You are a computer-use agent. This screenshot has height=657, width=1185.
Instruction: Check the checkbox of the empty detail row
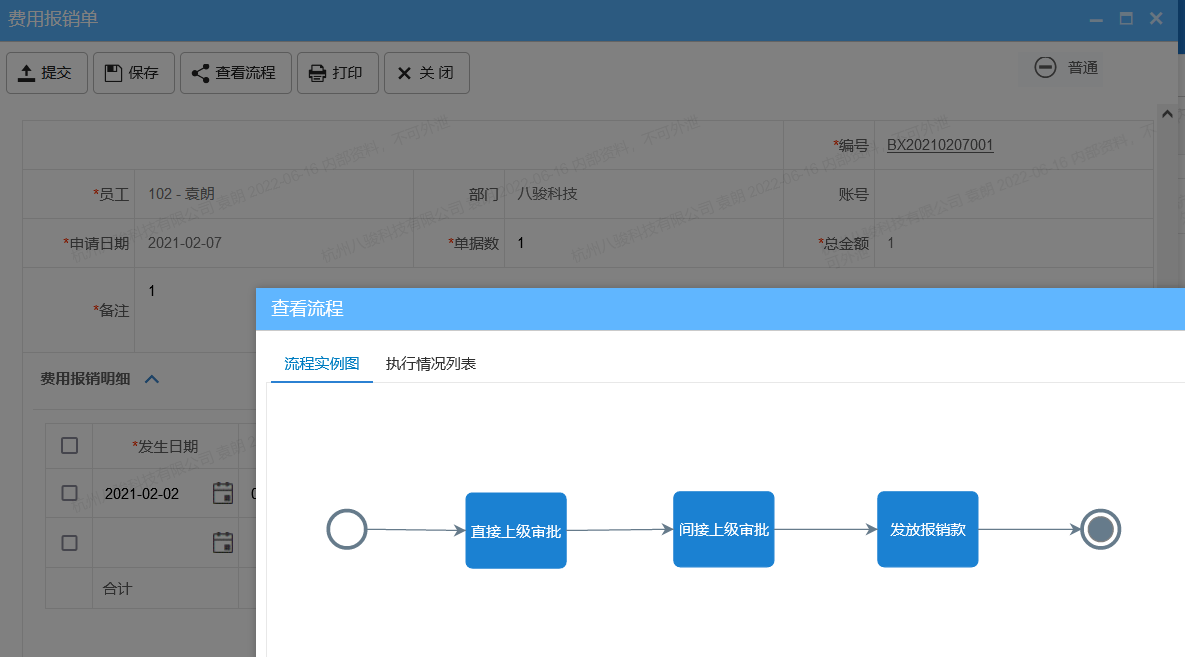pyautogui.click(x=68, y=541)
